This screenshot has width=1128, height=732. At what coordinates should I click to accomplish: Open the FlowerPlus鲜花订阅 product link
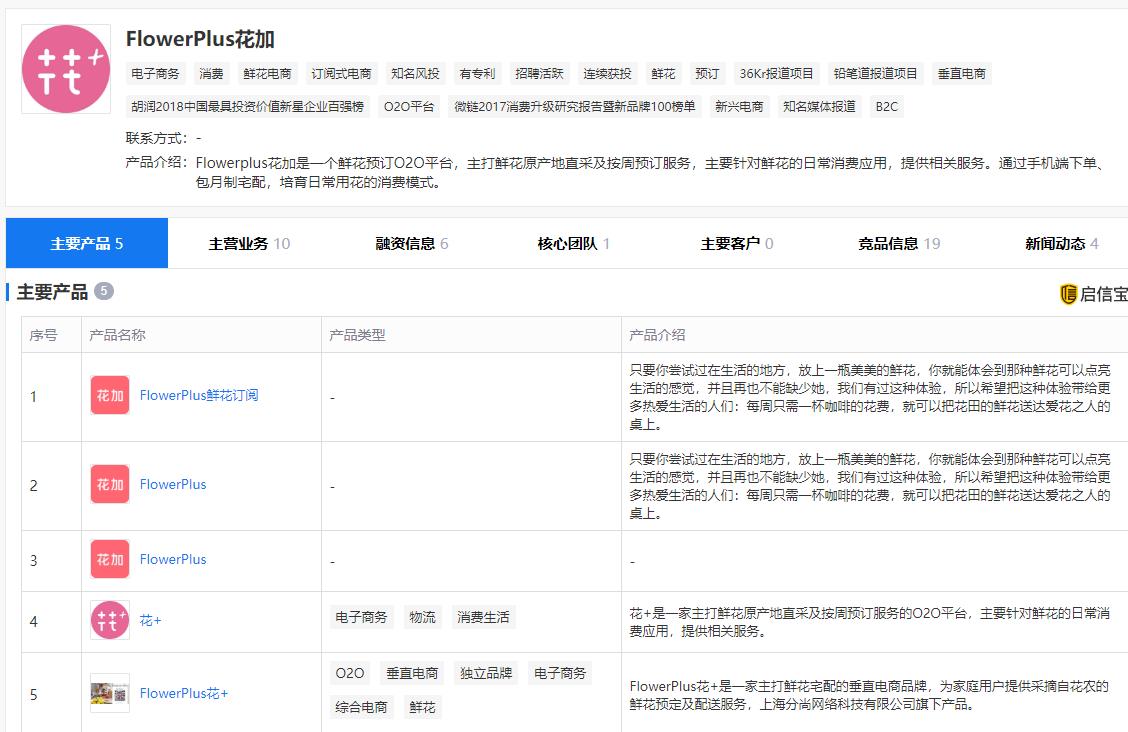pos(199,395)
